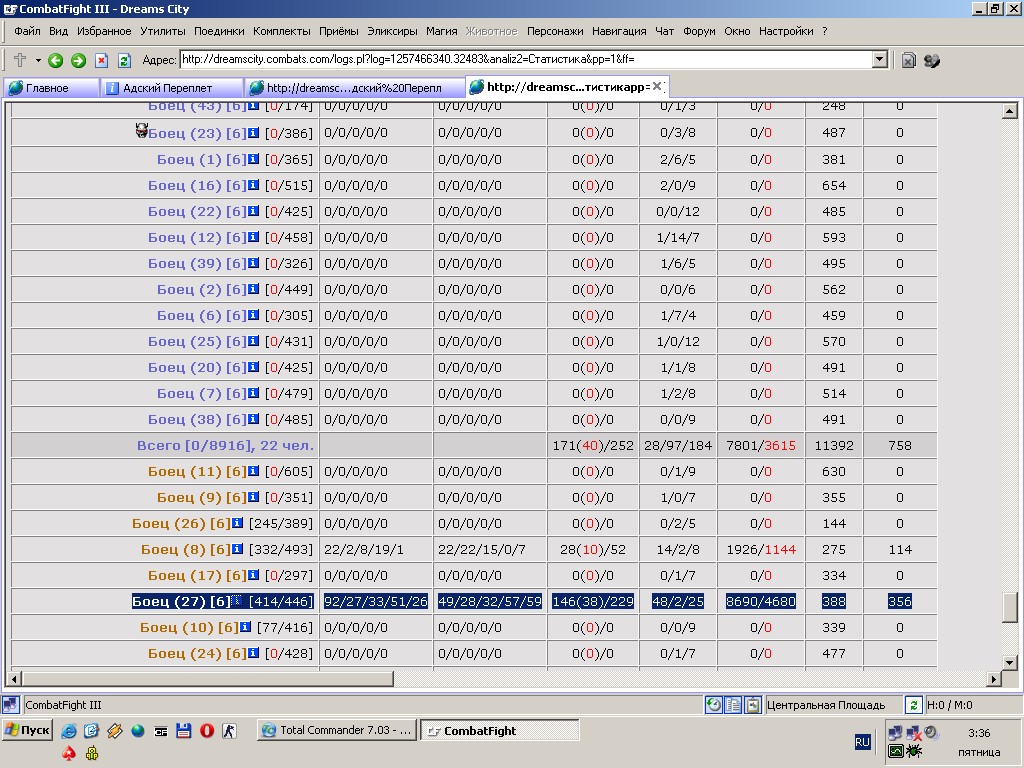Open the Боец (2) fighter link

pyautogui.click(x=201, y=290)
